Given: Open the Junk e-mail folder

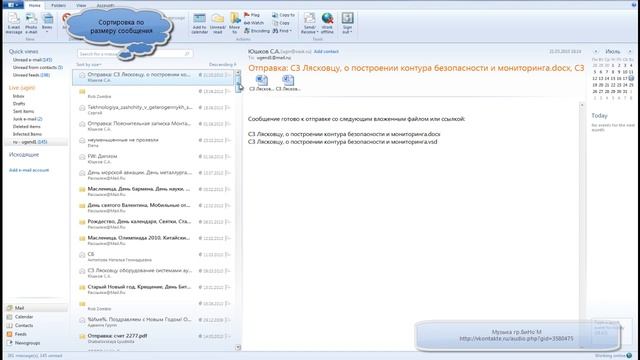Looking at the screenshot, I should point(27,119).
